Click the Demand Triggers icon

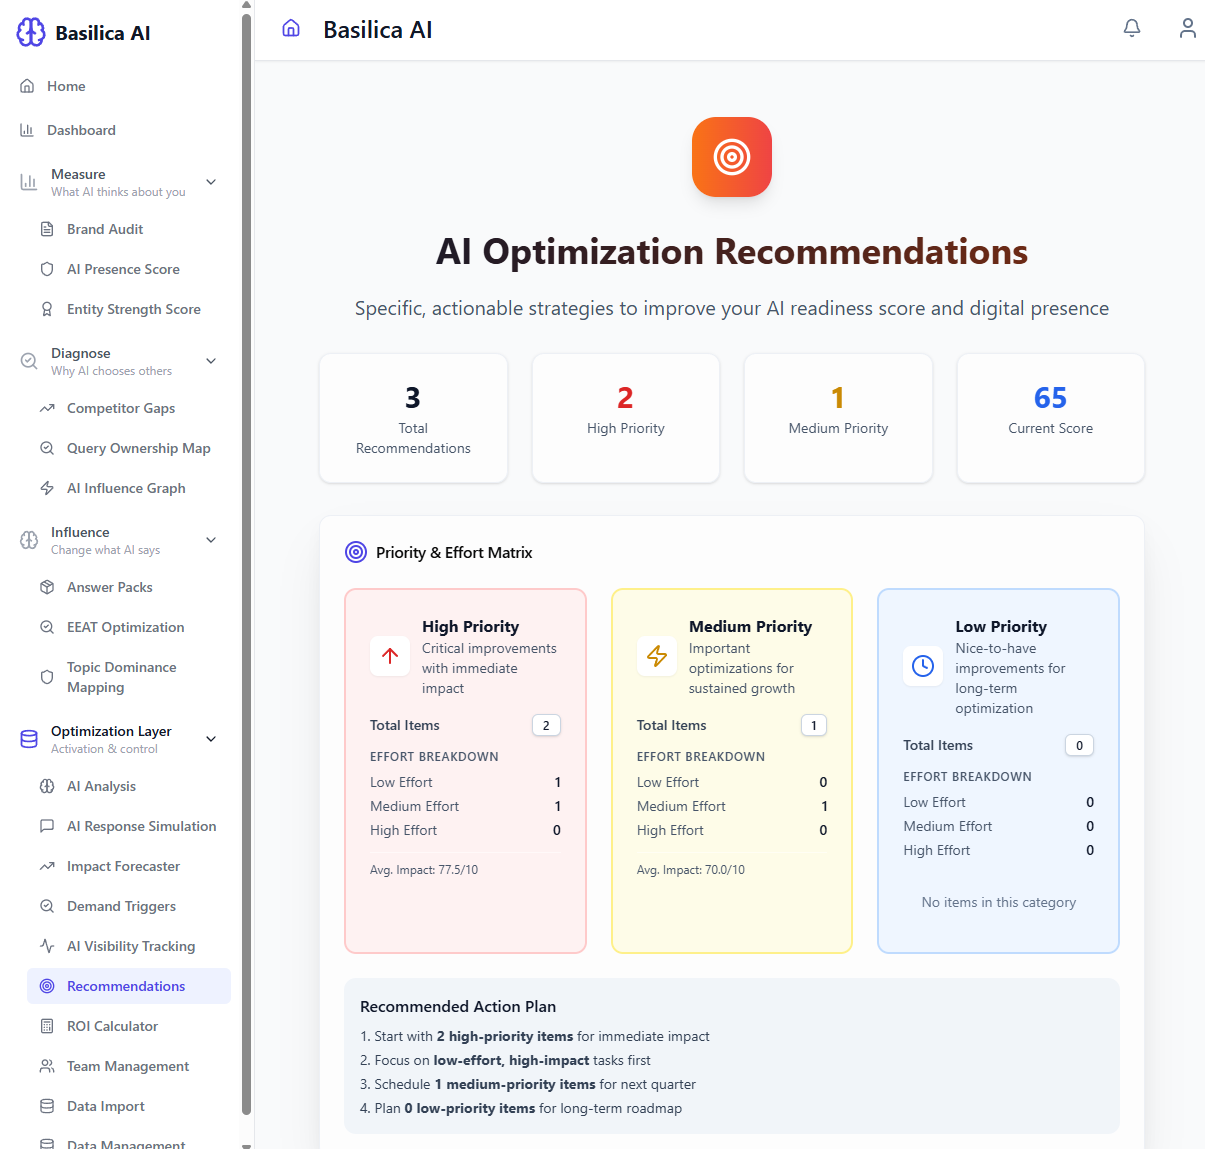coord(46,905)
